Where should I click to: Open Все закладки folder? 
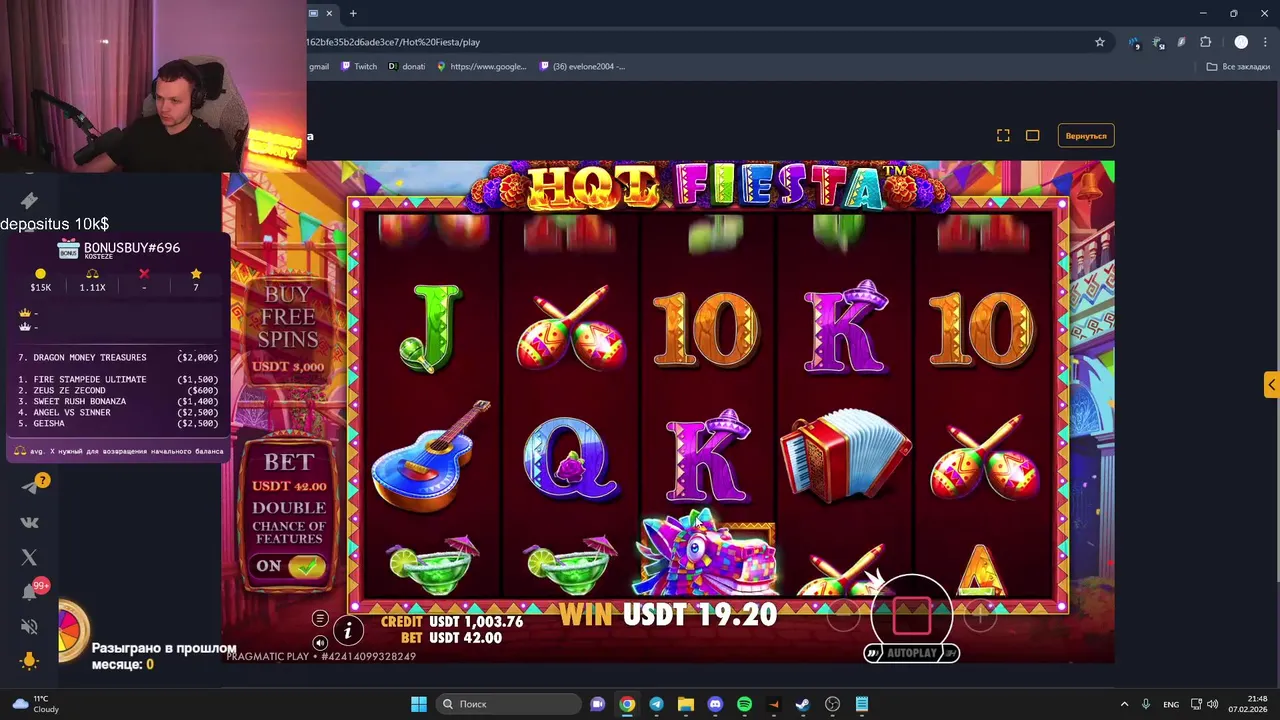pos(1238,67)
